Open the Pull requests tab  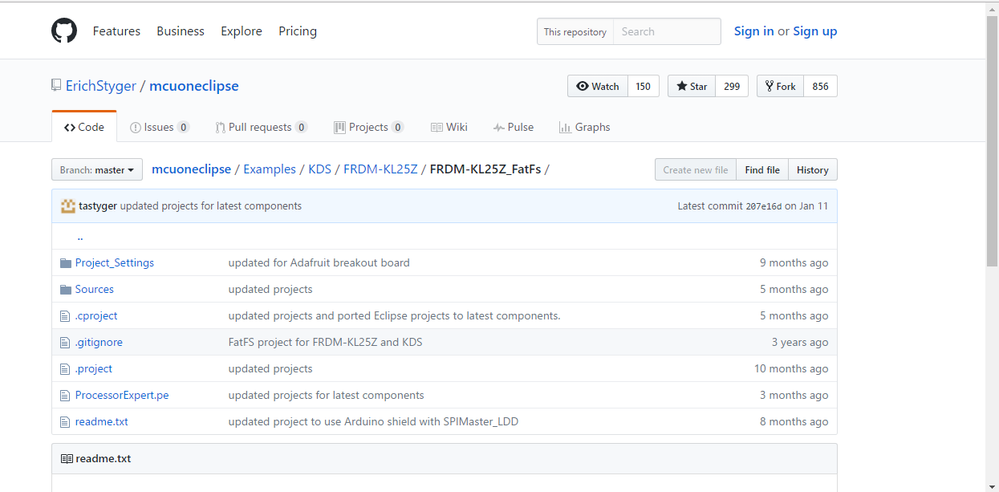pyautogui.click(x=261, y=128)
